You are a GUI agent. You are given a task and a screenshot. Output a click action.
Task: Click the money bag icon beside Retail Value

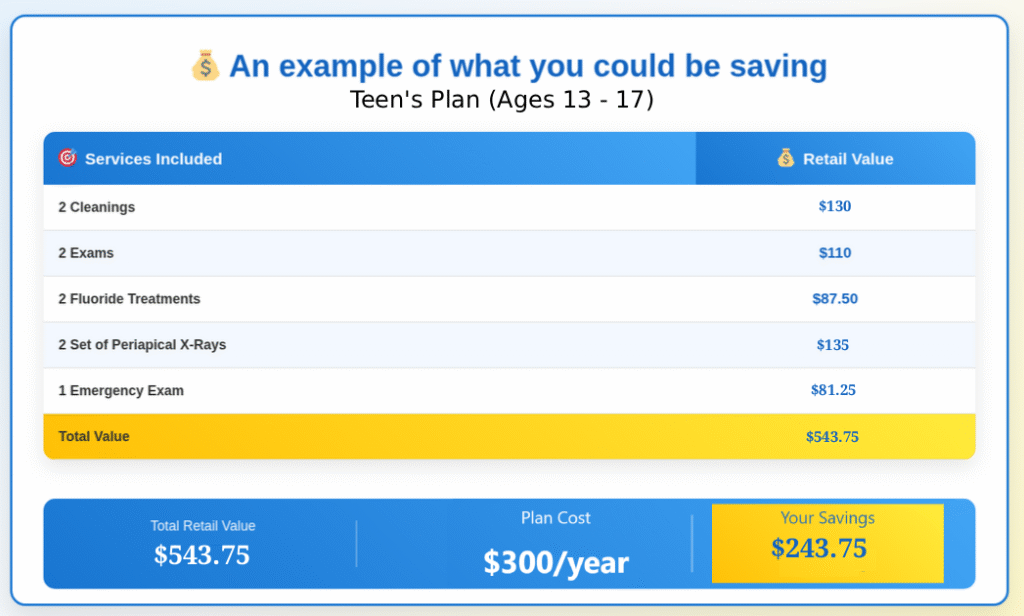(x=786, y=158)
